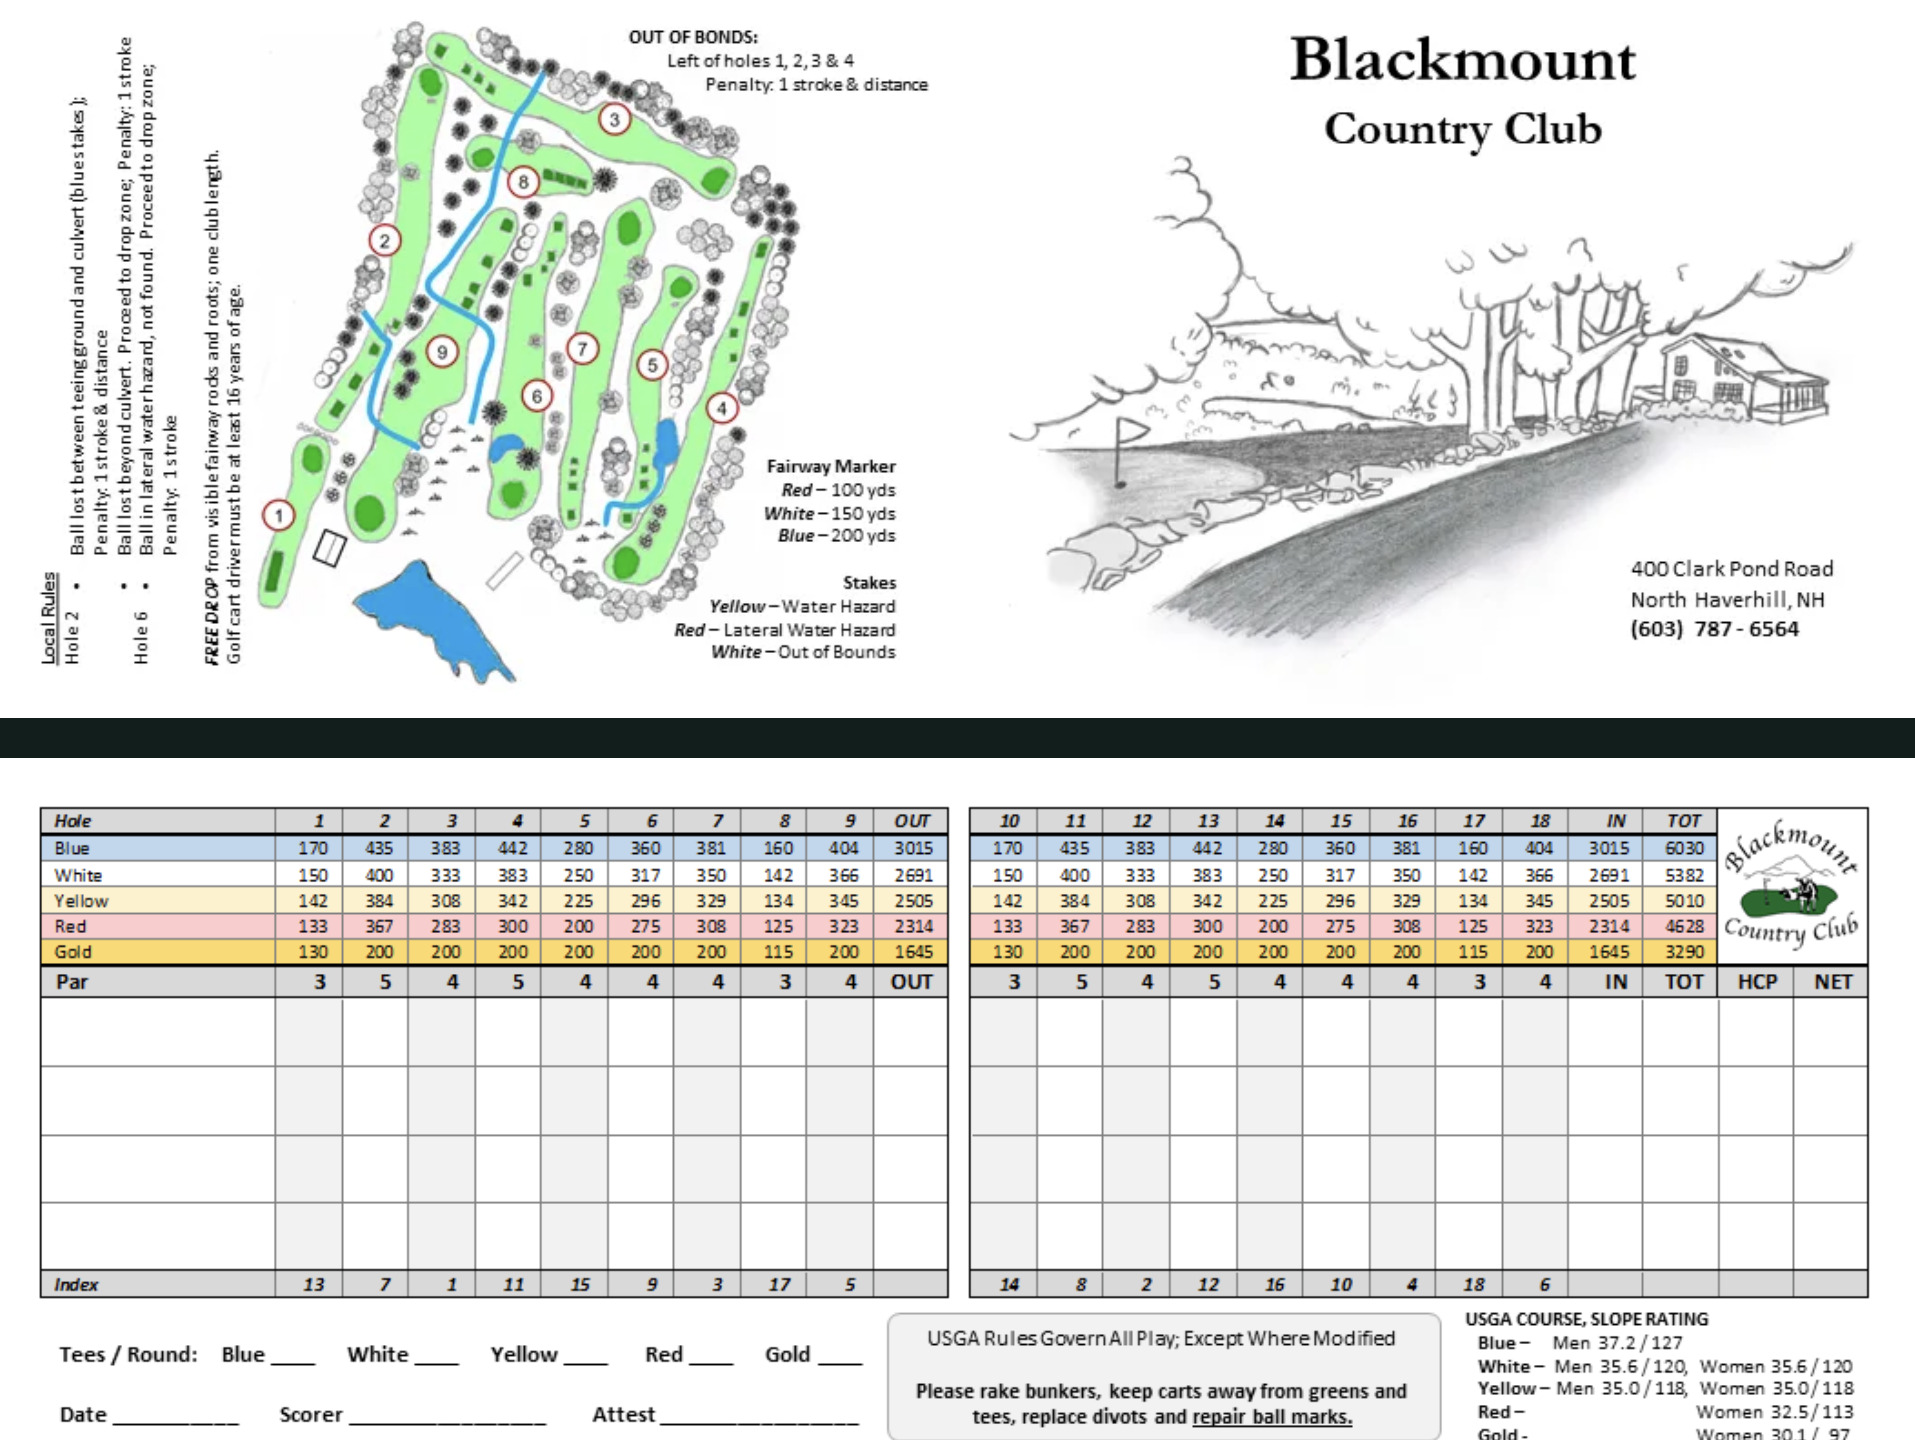Viewport: 1915px width, 1440px height.
Task: Click the Gold tees round blank line
Action: [840, 1362]
